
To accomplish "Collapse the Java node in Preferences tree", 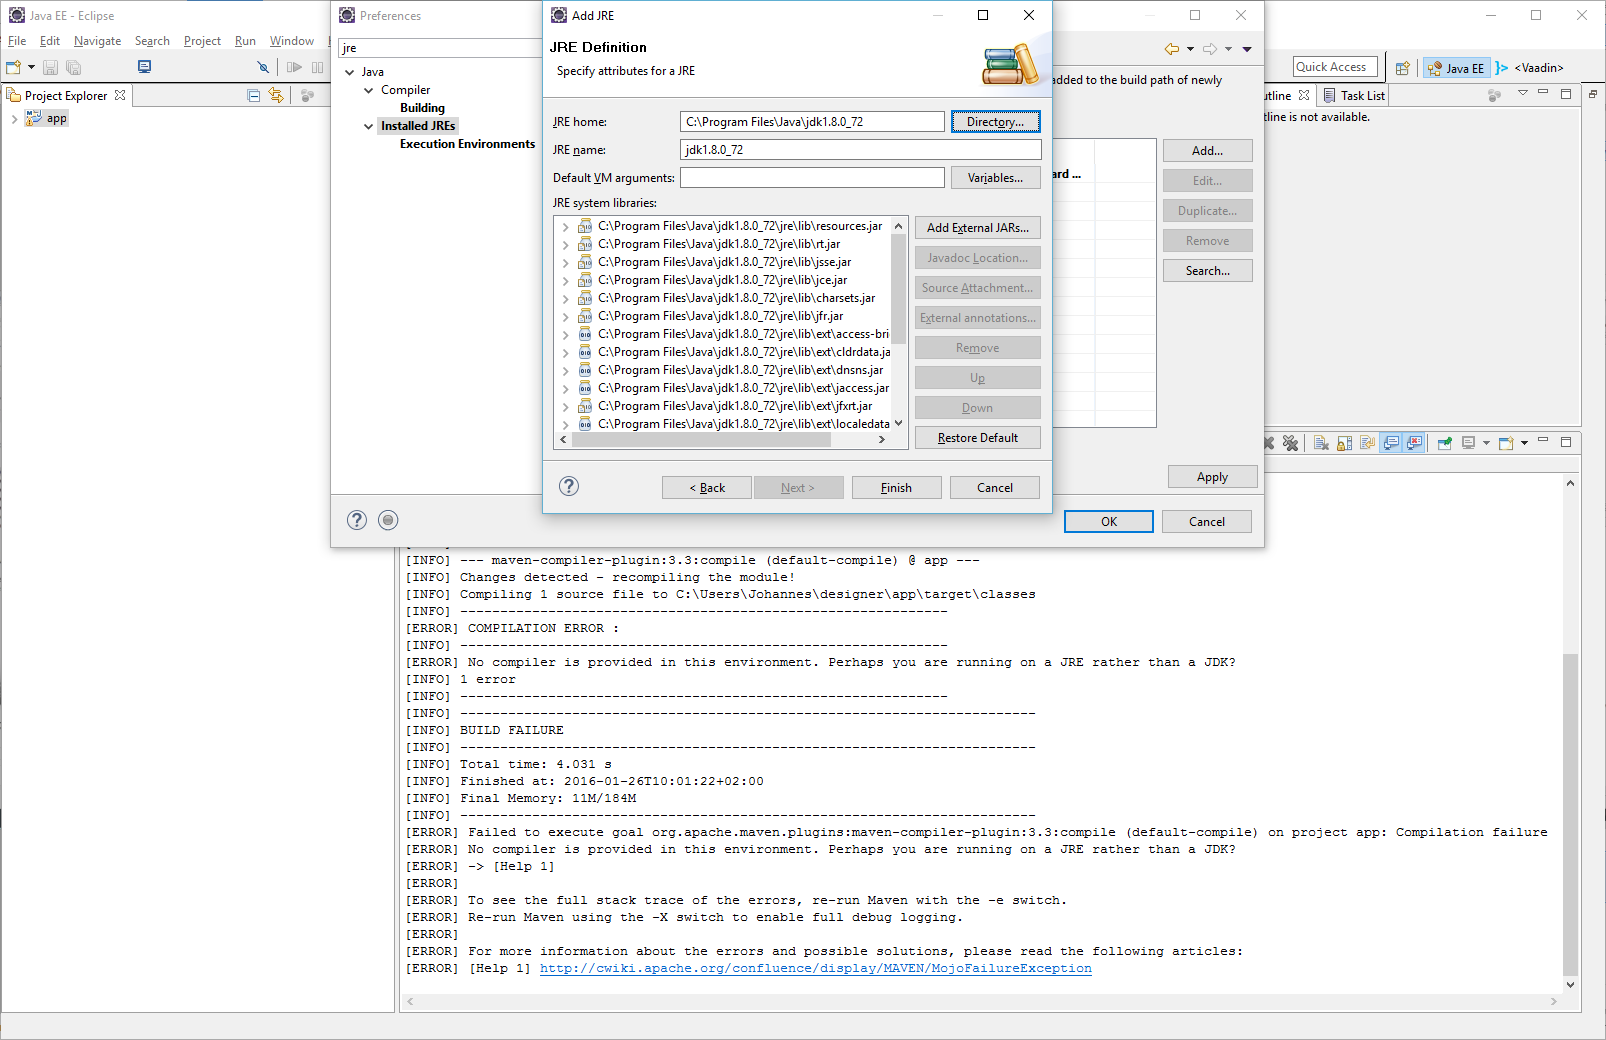I will (x=349, y=72).
